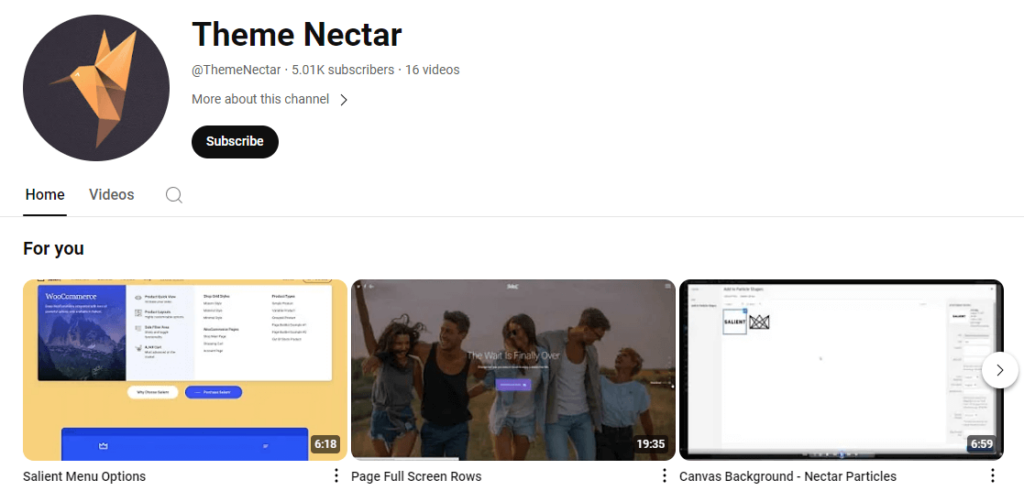Click the 5.01K subscribers text
1024x491 pixels.
click(343, 70)
